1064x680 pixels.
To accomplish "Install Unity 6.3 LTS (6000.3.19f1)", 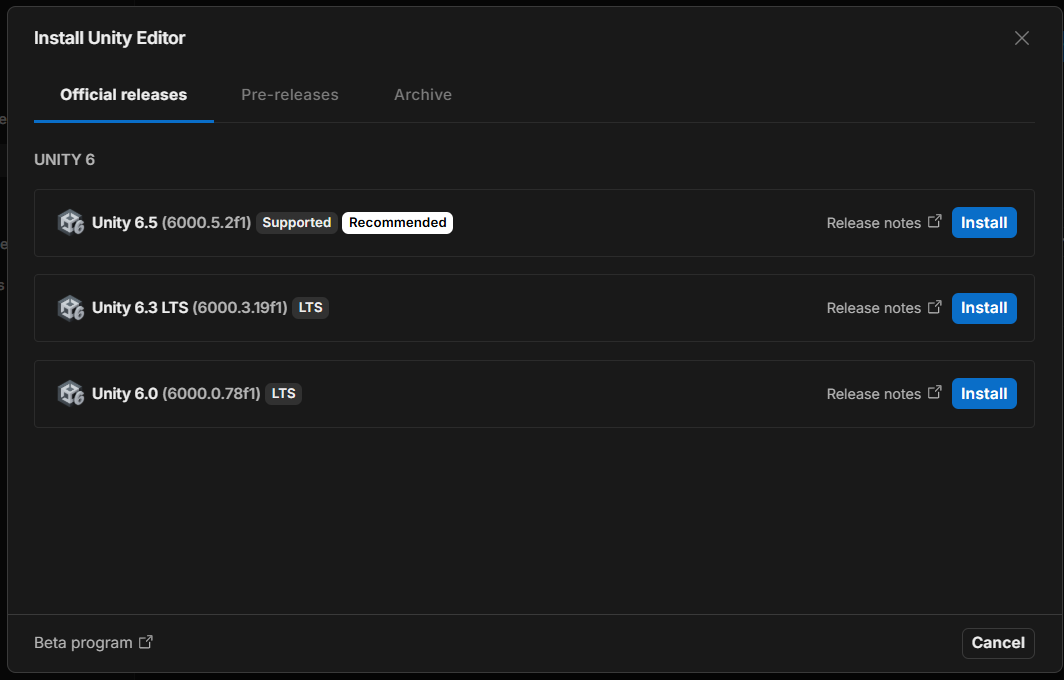I will pyautogui.click(x=984, y=308).
